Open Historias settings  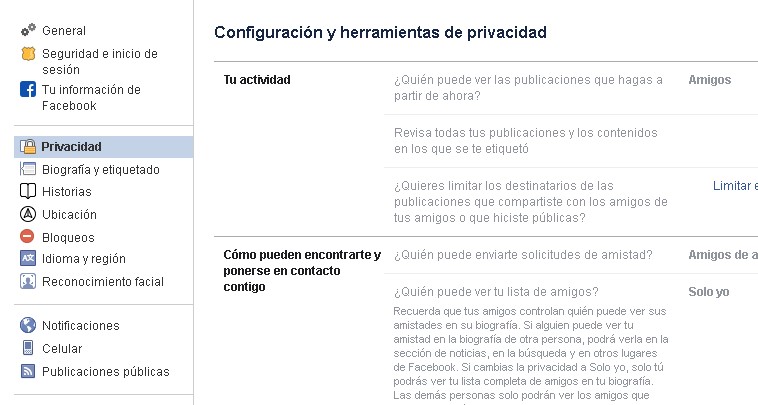67,192
